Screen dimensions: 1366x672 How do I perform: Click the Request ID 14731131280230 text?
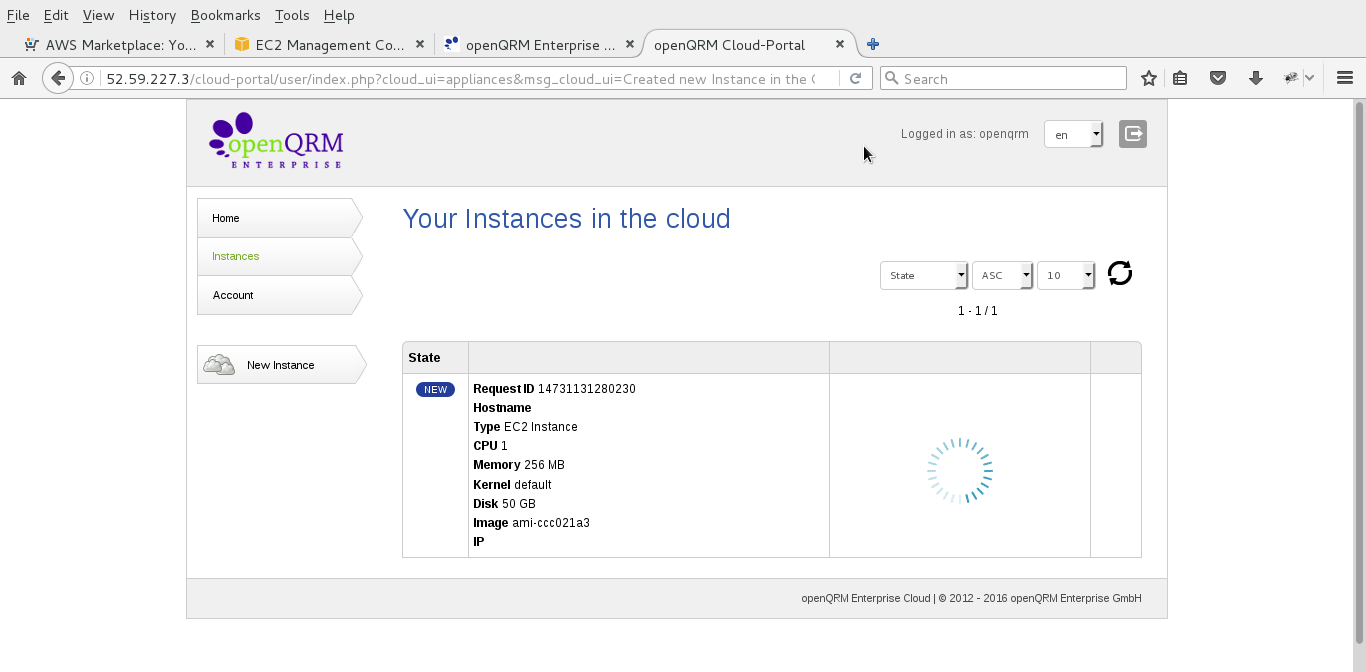click(x=554, y=389)
